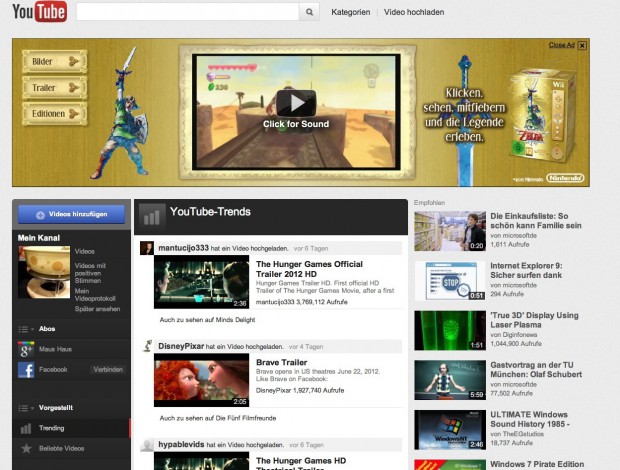Open Internet Explorer 9 video thumbnail
Screen dimensions: 620x470
pyautogui.click(x=450, y=281)
